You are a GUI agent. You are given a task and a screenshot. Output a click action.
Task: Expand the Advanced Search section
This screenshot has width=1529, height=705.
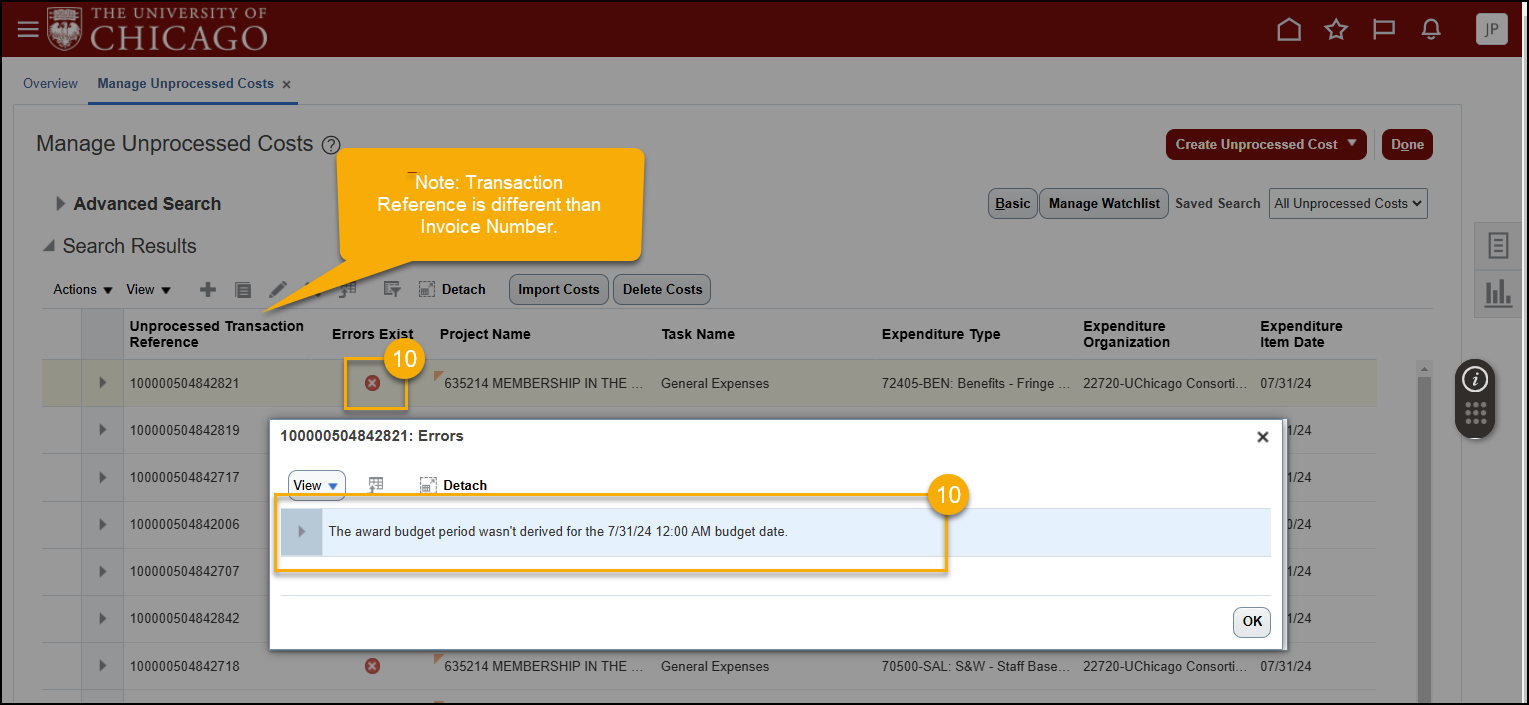pos(62,204)
